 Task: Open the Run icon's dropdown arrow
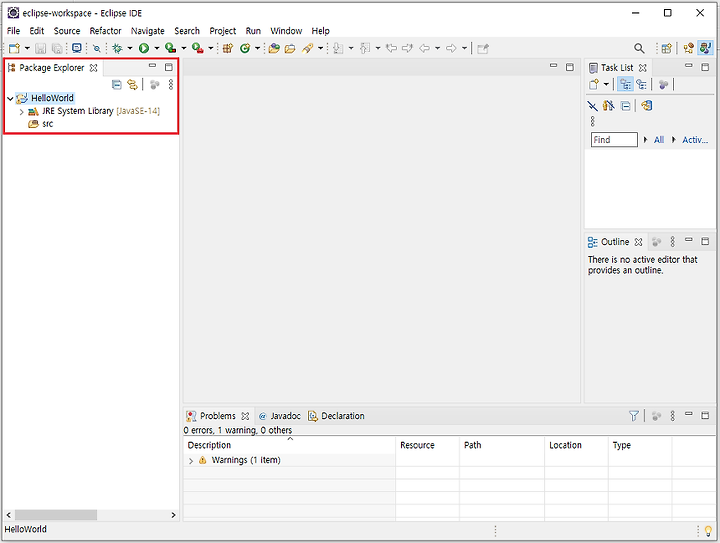point(157,48)
